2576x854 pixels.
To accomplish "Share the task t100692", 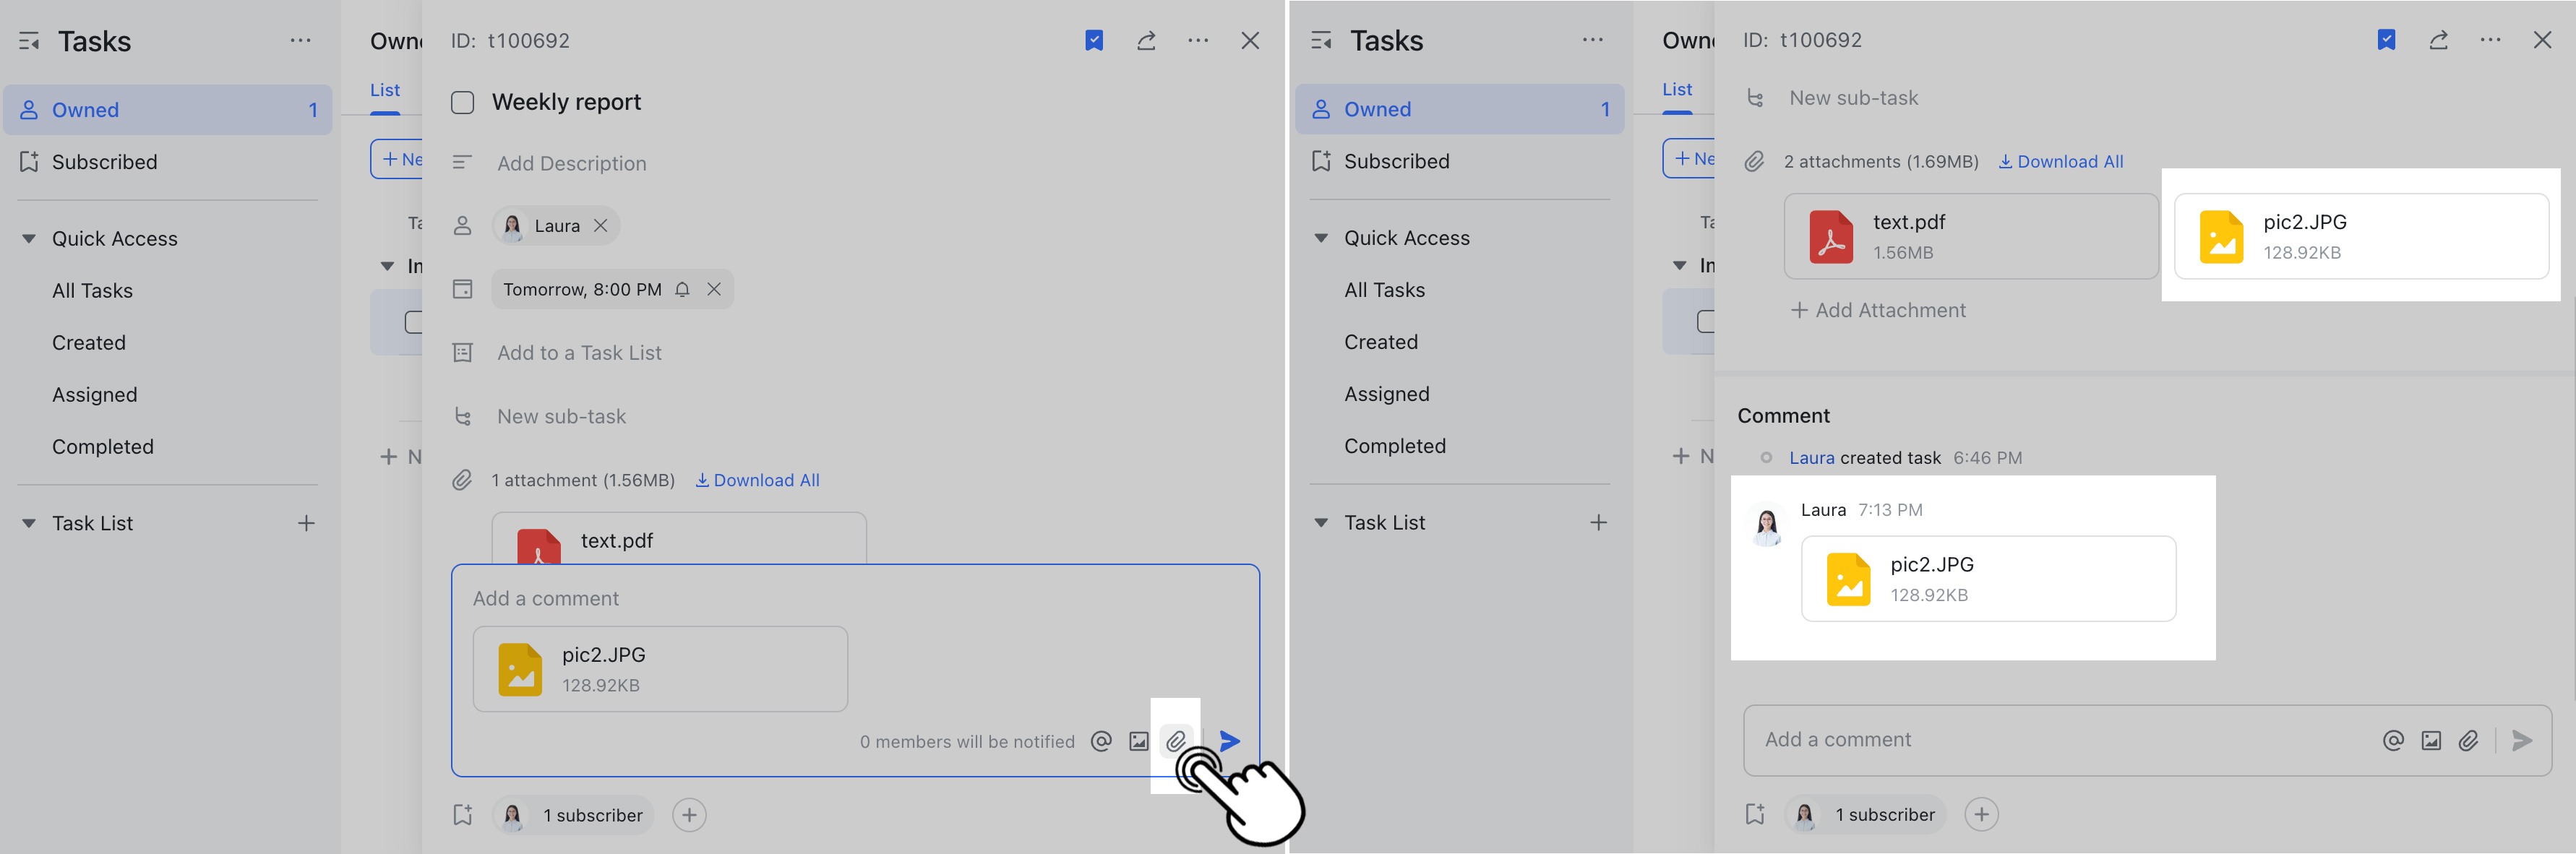I will (1146, 40).
